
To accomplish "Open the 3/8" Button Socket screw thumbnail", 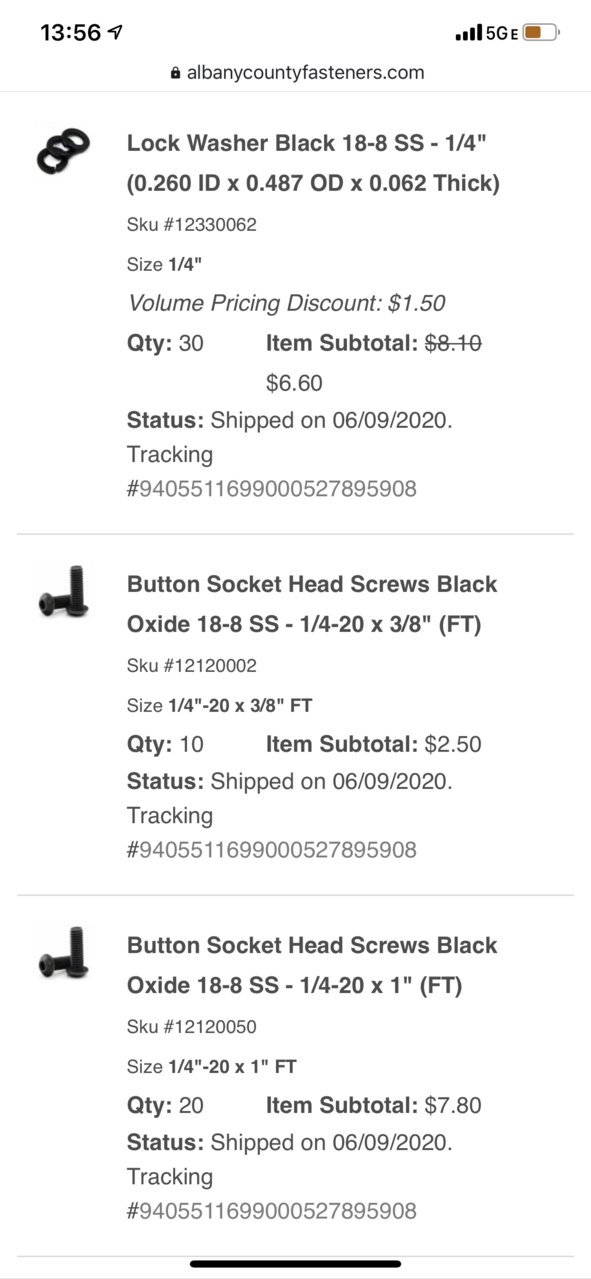I will point(63,590).
